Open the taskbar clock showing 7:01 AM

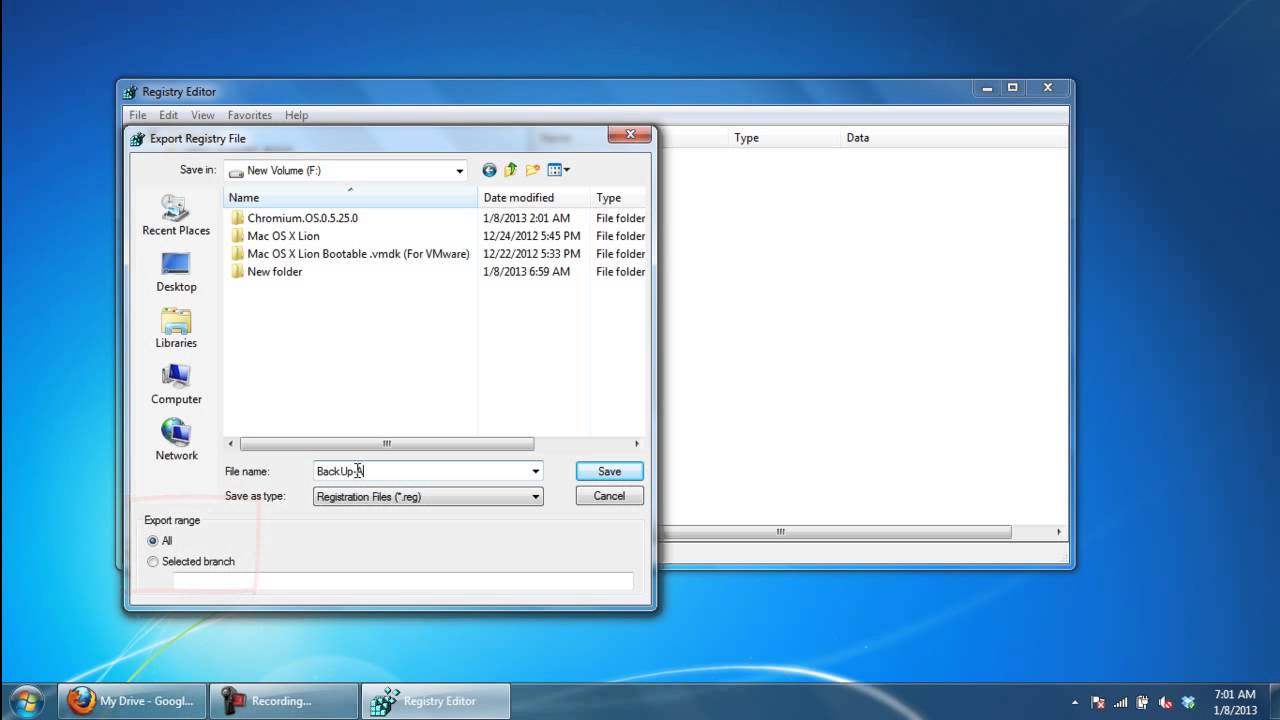click(x=1234, y=702)
